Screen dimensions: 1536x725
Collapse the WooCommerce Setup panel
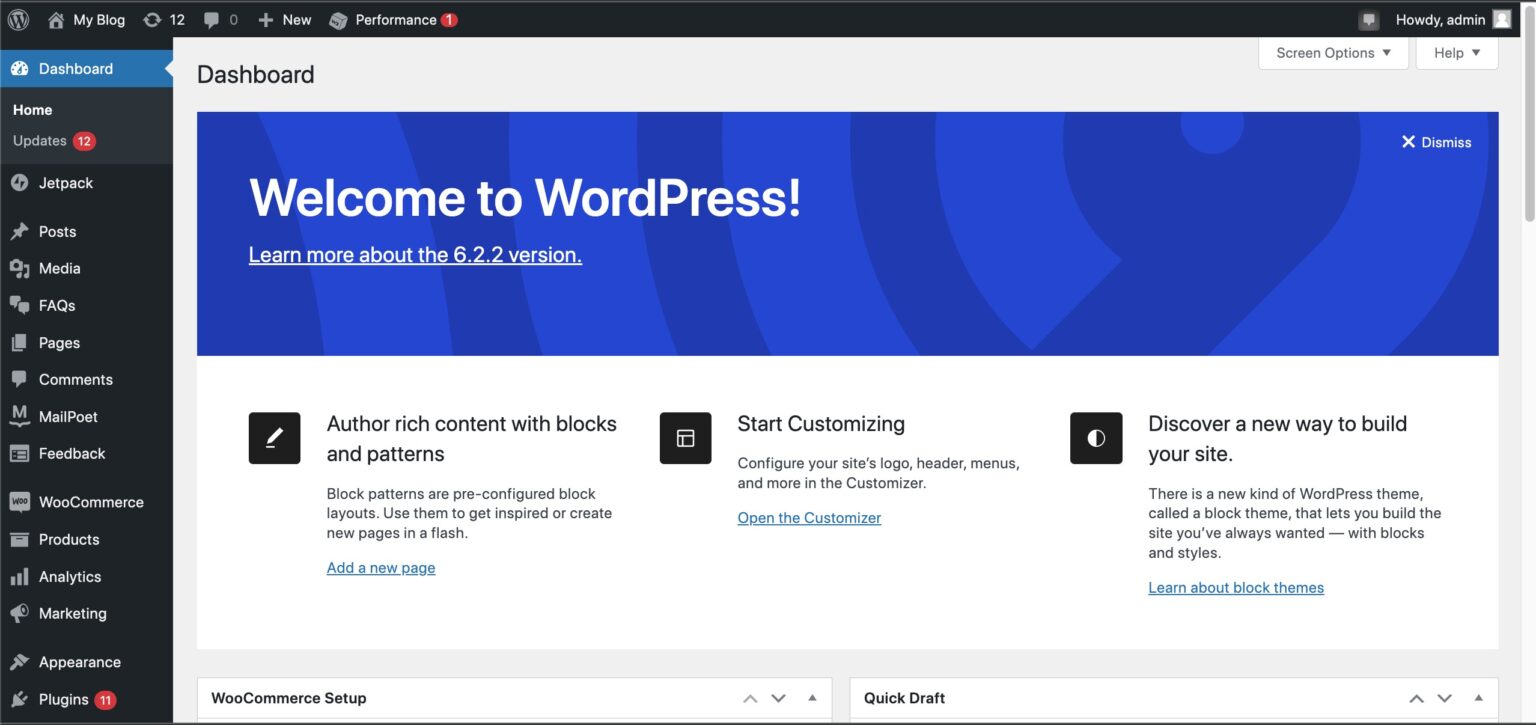click(x=812, y=697)
